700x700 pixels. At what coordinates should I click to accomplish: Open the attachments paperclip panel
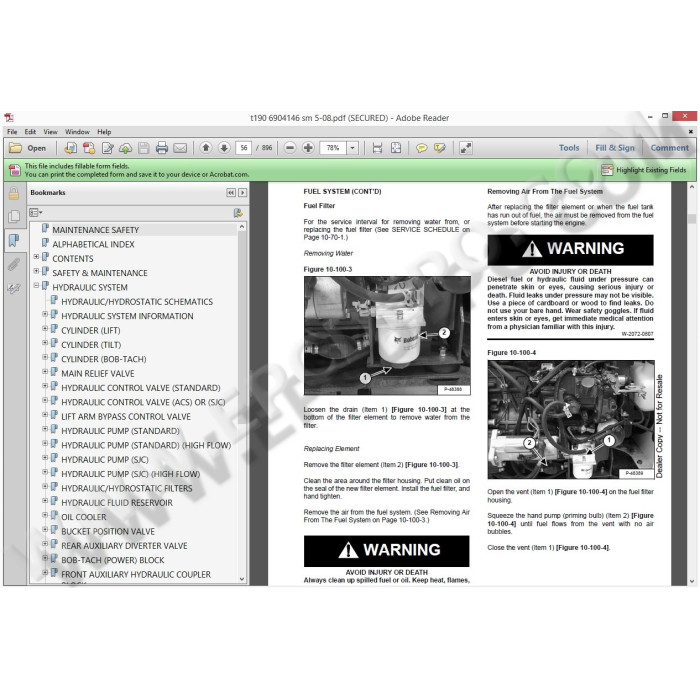(14, 265)
